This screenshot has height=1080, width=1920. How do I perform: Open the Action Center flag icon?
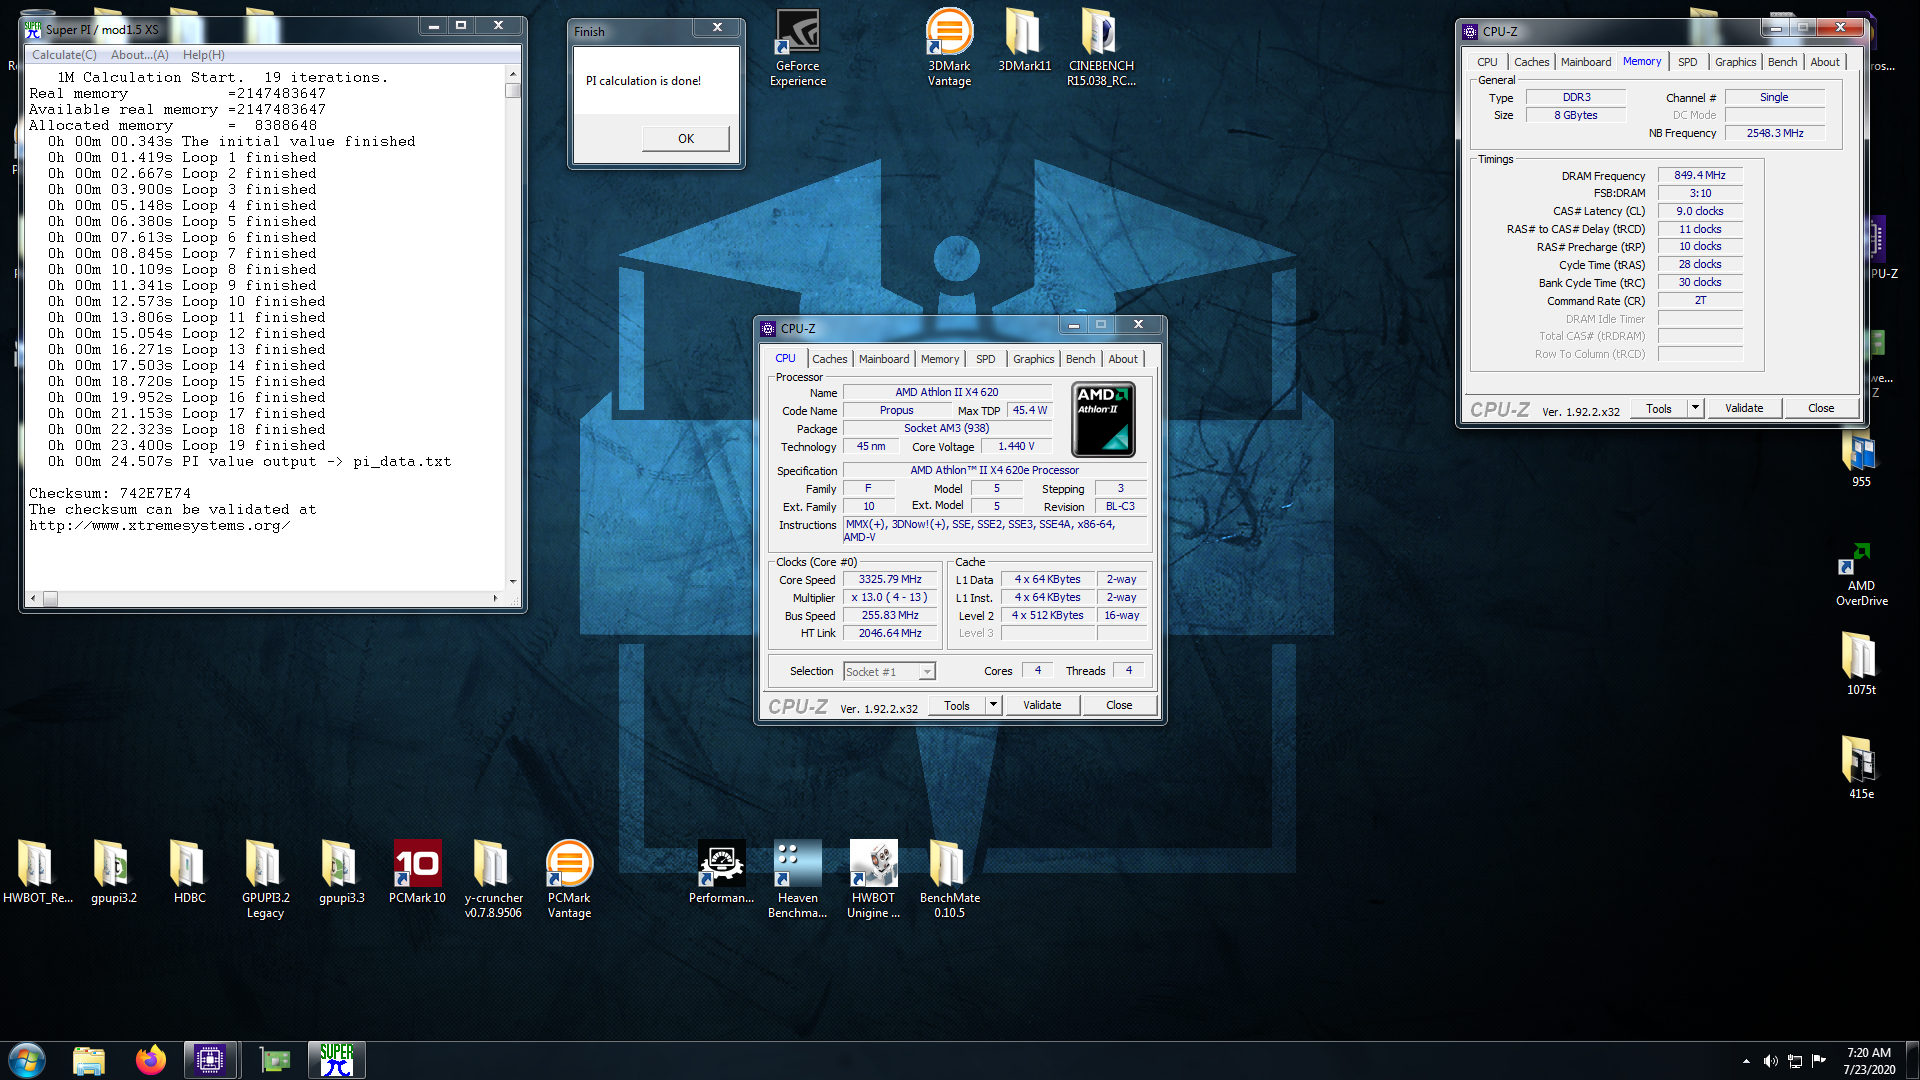(x=1819, y=1061)
